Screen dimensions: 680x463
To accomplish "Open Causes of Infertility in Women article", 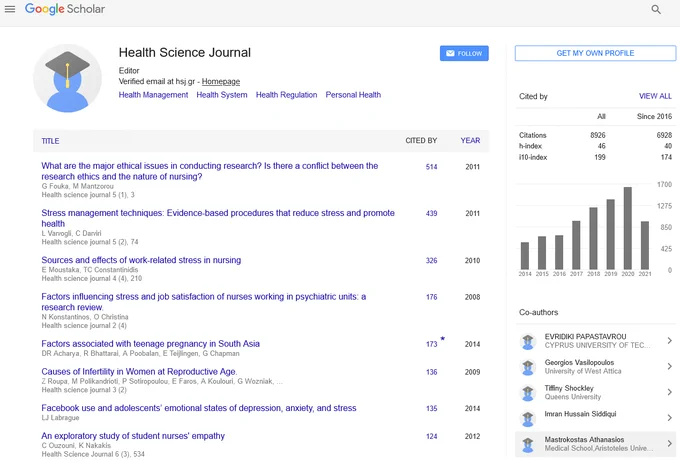I will (139, 372).
